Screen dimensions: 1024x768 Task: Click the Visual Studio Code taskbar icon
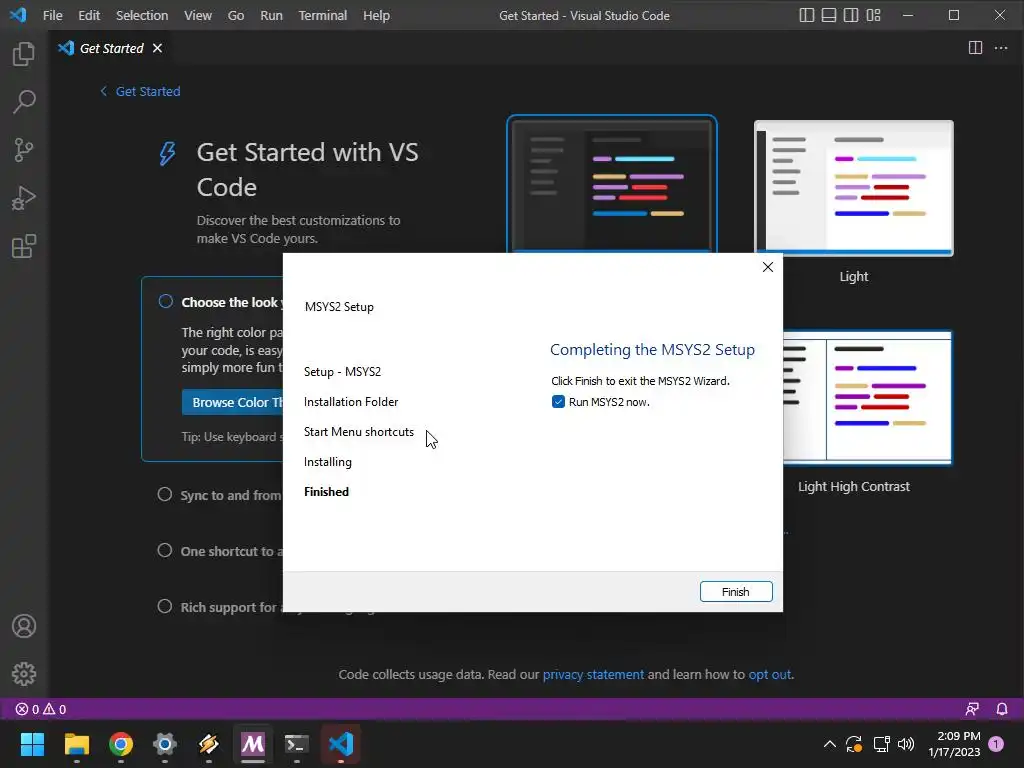click(341, 744)
